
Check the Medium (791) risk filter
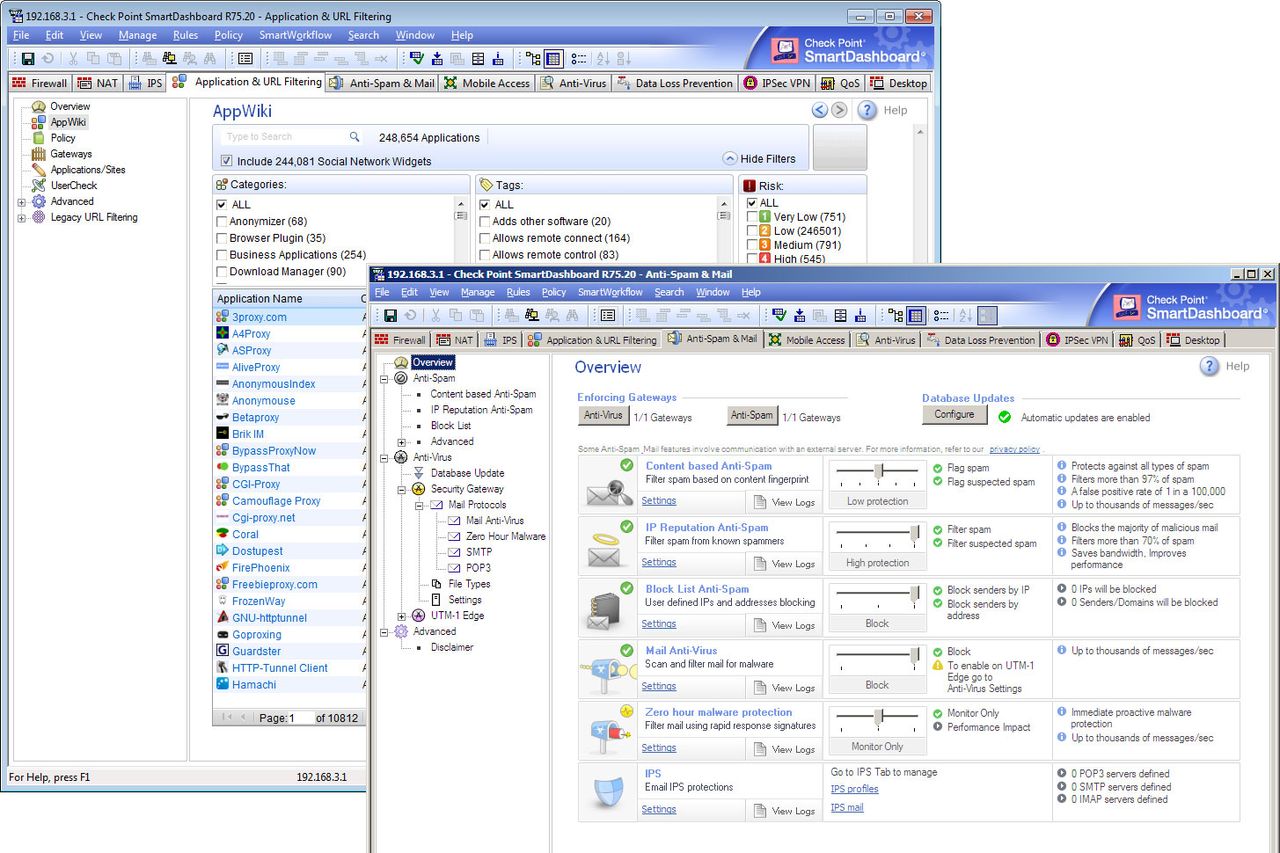click(752, 245)
